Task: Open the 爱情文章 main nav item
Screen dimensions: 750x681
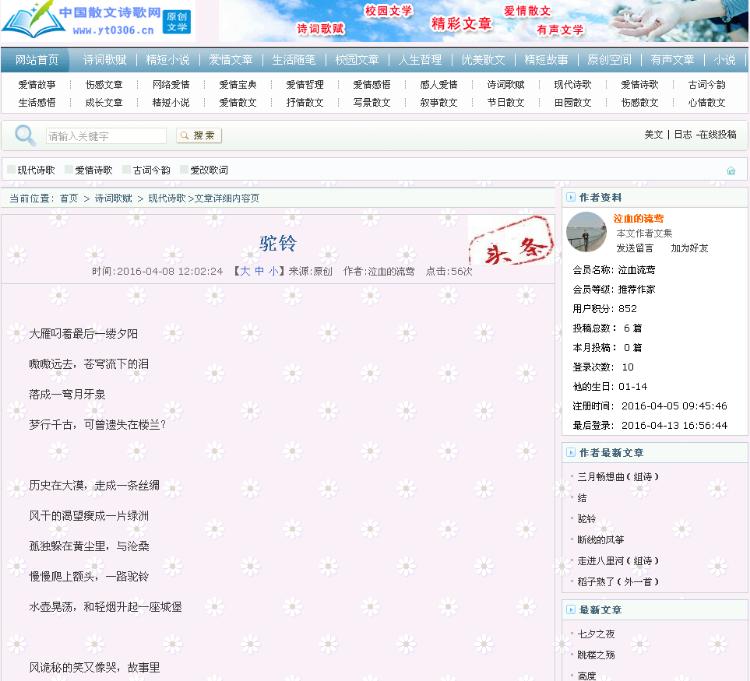Action: 231,60
